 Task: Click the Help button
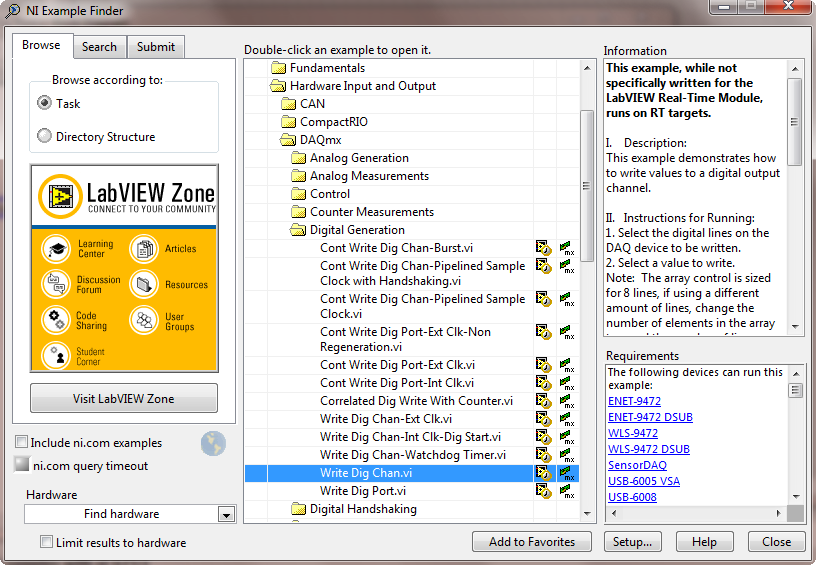(705, 542)
